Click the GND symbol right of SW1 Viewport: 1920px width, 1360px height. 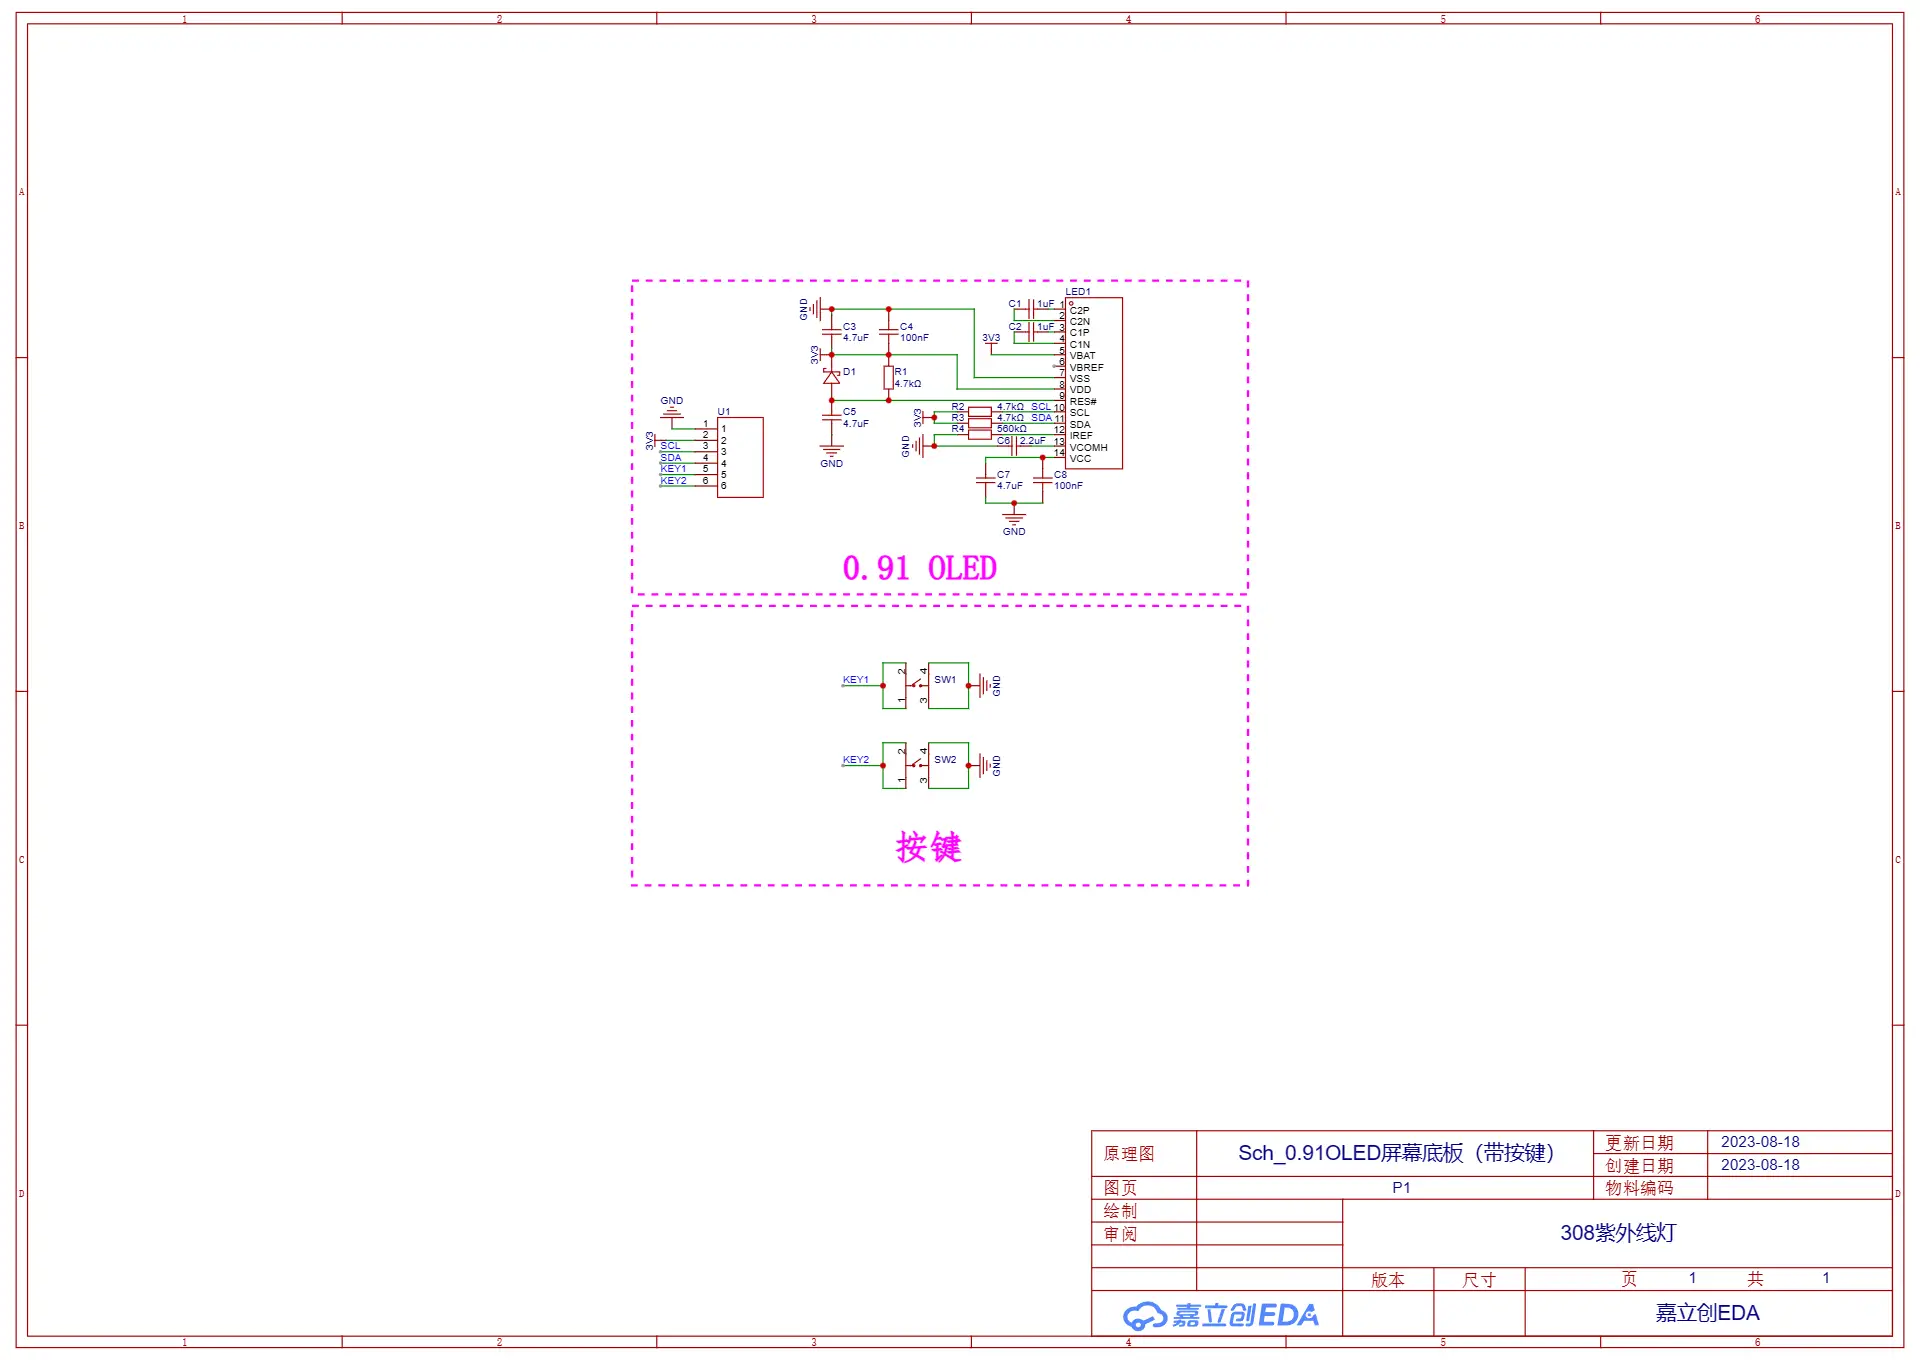click(989, 686)
